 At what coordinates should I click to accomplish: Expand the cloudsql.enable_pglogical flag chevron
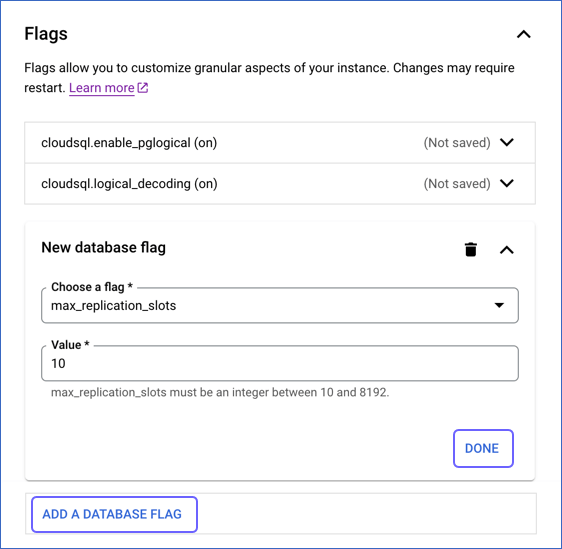click(x=507, y=142)
